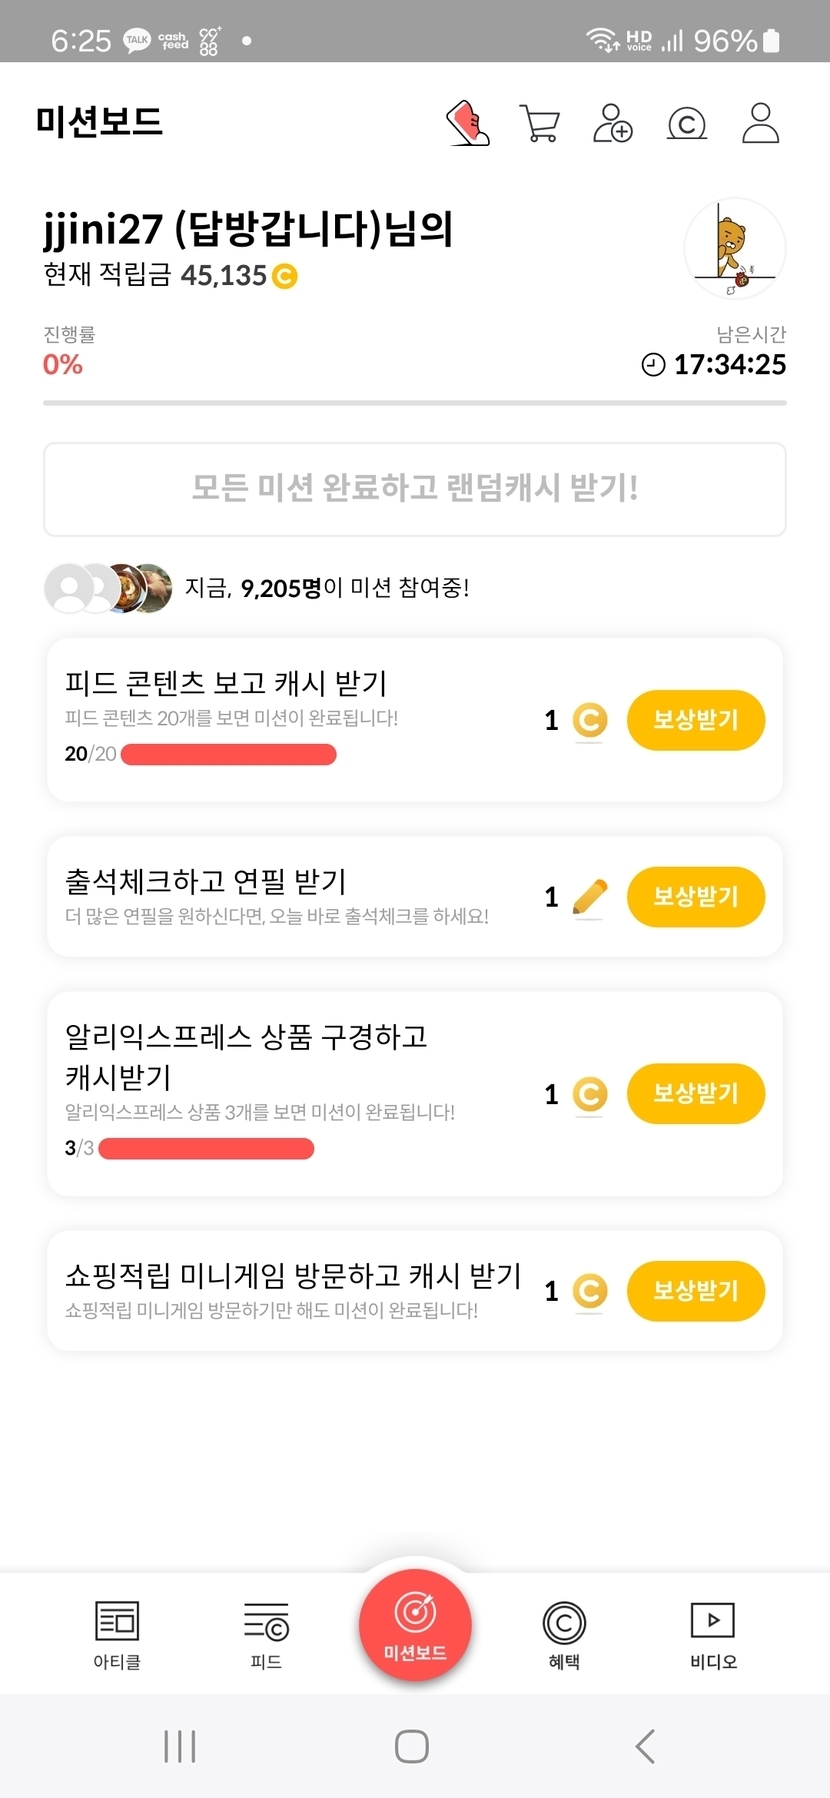
Task: Switch to the 아티클 tab
Action: [x=117, y=1634]
